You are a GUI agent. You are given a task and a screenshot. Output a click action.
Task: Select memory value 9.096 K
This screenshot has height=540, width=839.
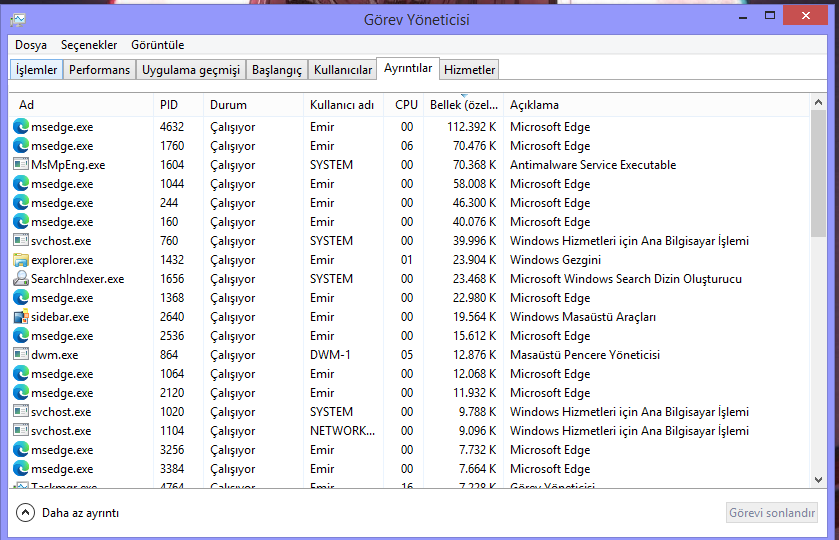pos(477,431)
